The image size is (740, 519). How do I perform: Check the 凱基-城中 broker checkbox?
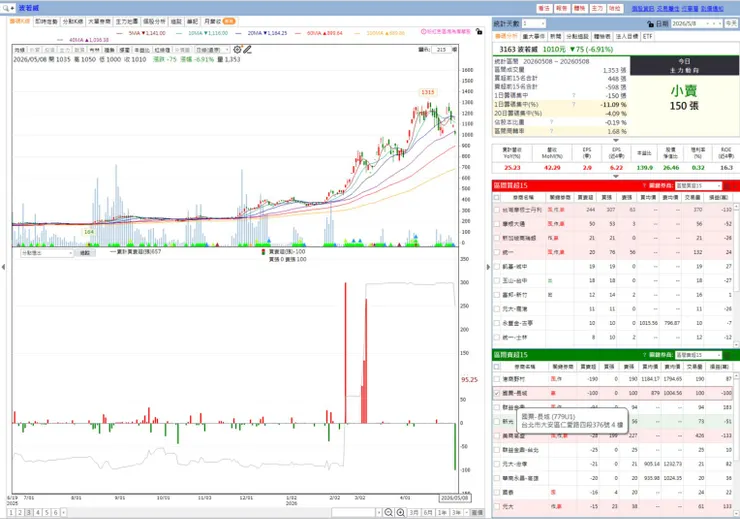[x=496, y=267]
